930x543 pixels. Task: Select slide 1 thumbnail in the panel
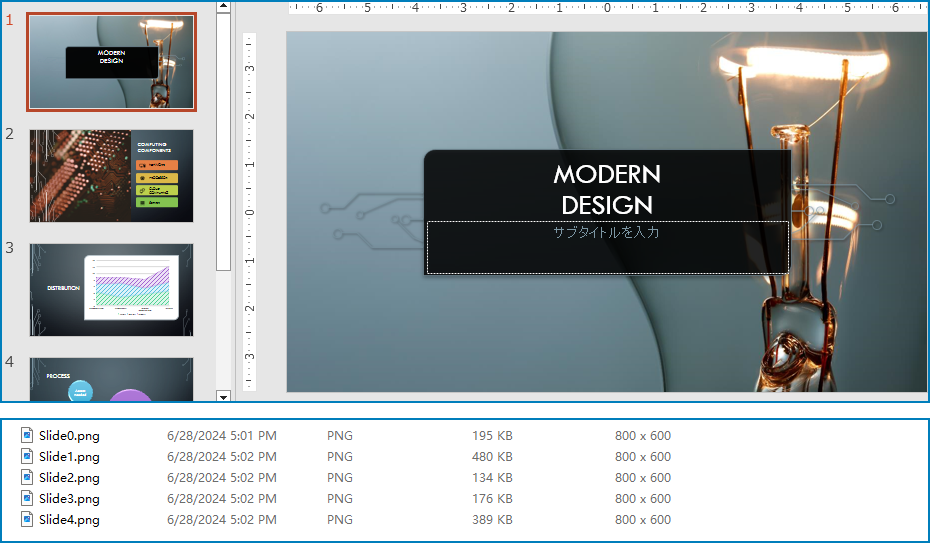click(x=112, y=62)
